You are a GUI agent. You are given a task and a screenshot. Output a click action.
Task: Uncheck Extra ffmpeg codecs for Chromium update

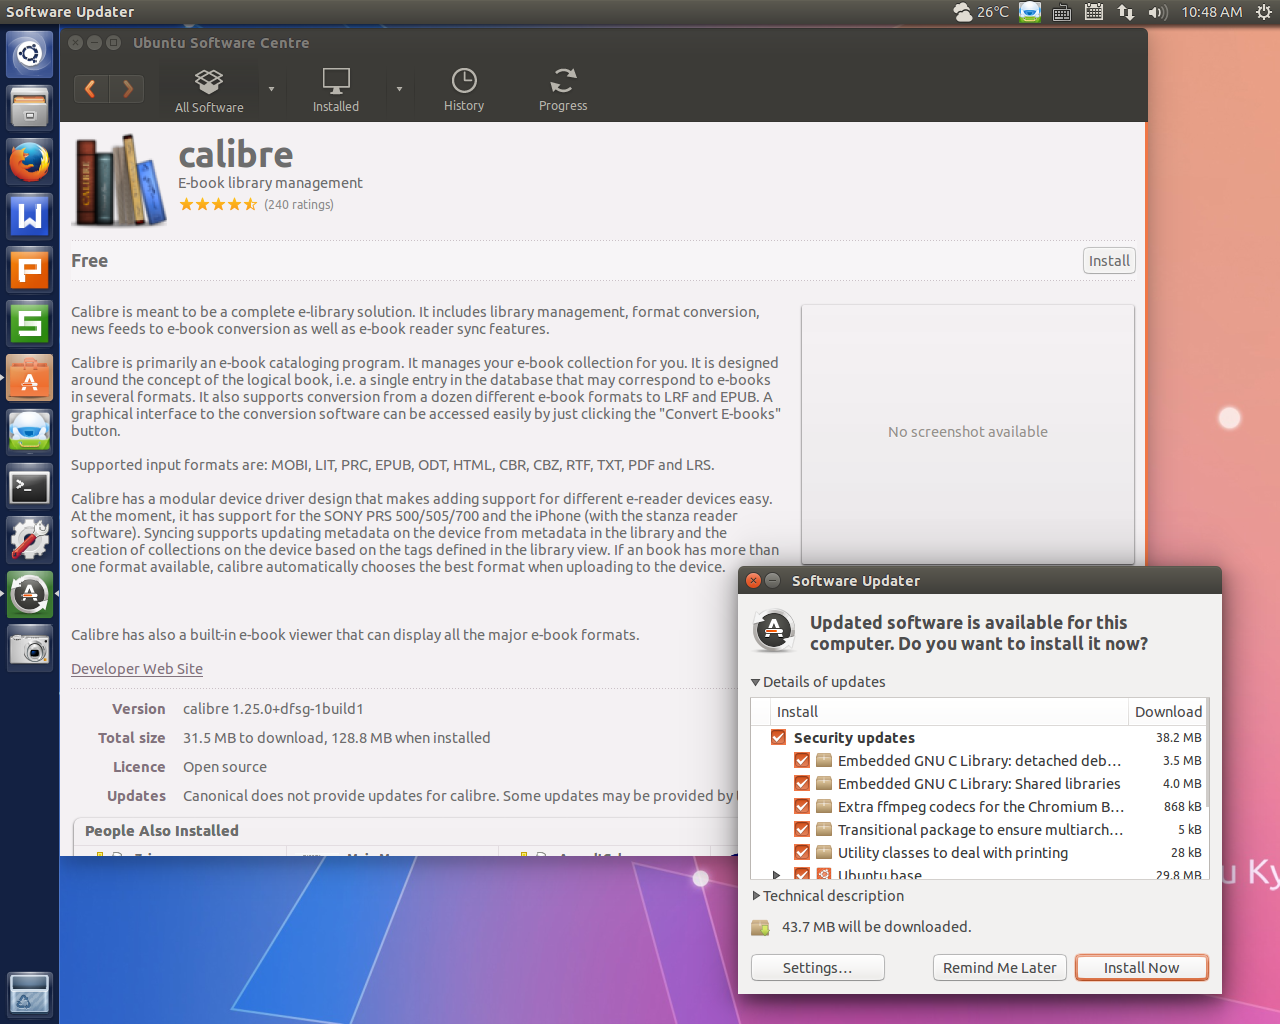pyautogui.click(x=802, y=806)
